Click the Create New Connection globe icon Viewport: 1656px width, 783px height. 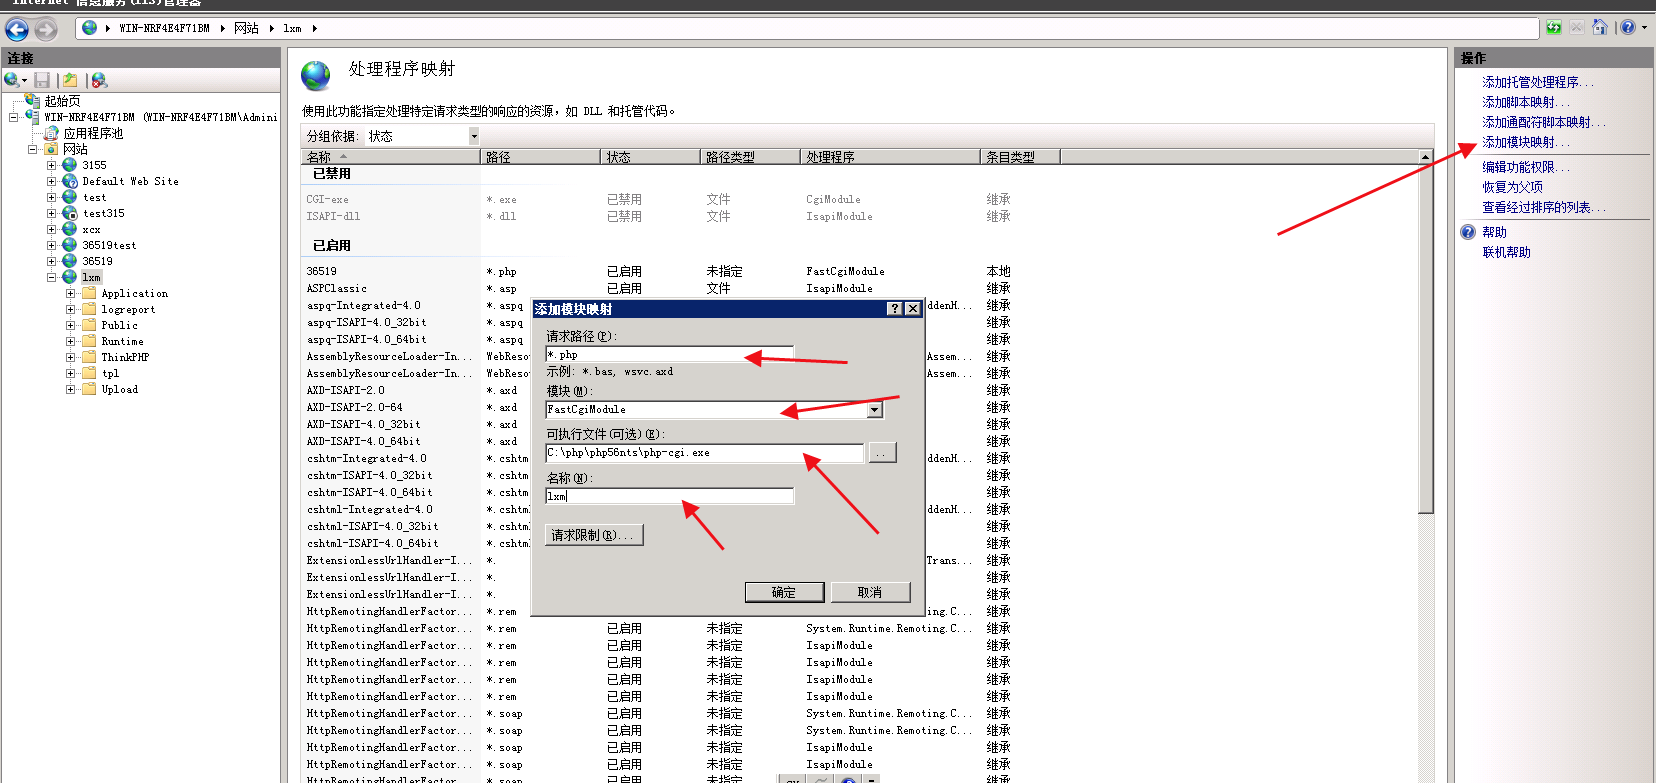(x=12, y=80)
